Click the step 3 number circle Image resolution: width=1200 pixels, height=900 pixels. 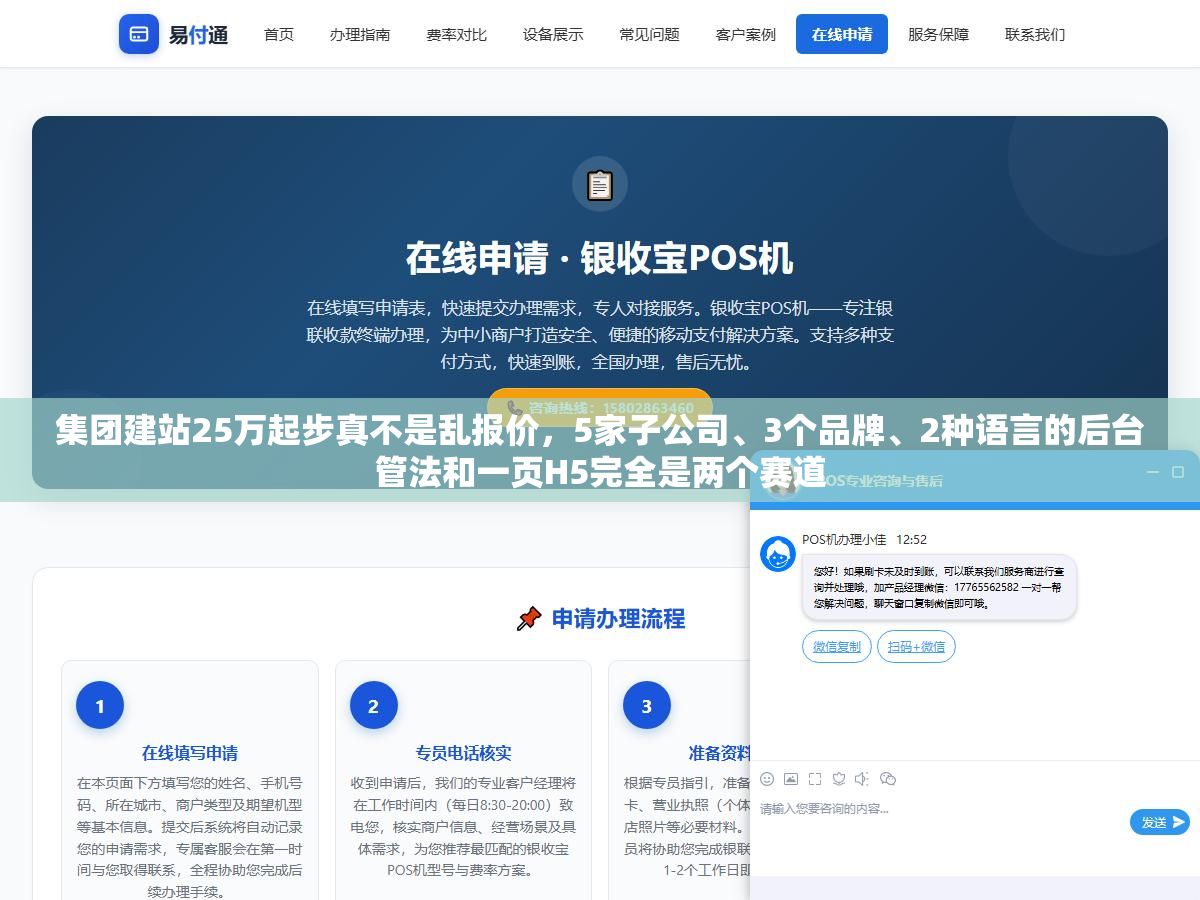pos(647,706)
